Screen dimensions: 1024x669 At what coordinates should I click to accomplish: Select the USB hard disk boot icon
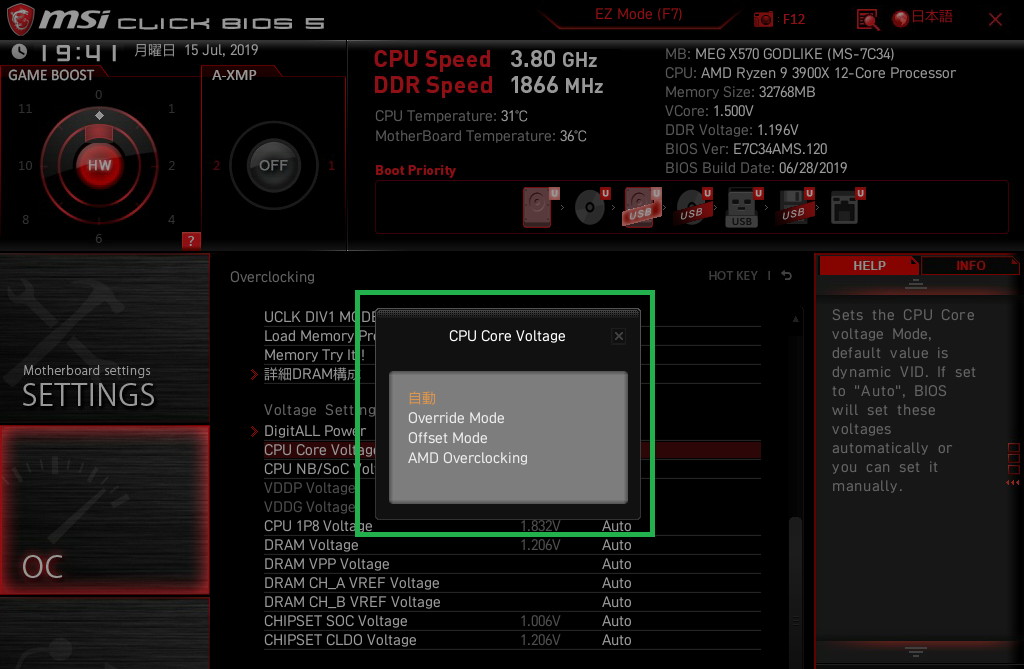642,207
